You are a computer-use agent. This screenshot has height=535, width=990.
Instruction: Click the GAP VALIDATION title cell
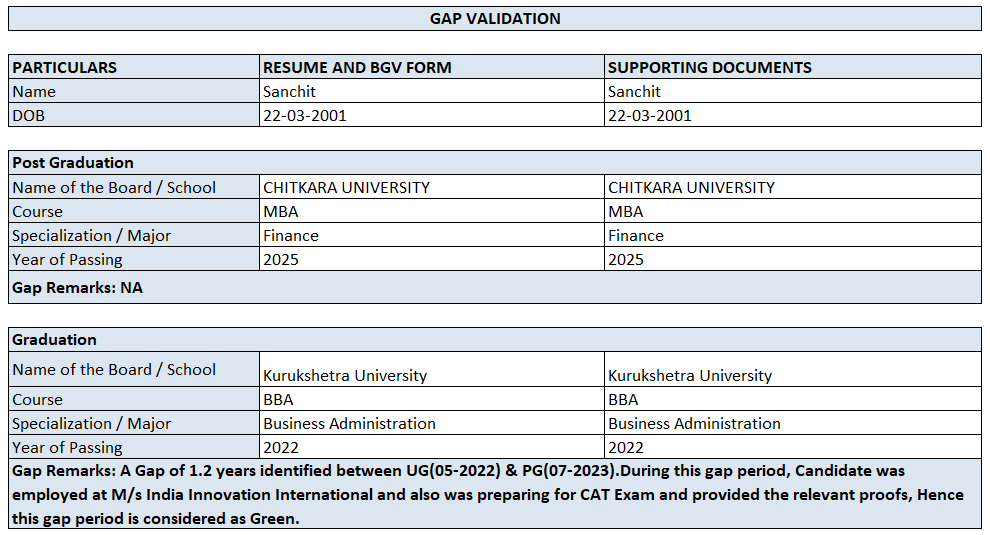pyautogui.click(x=495, y=19)
